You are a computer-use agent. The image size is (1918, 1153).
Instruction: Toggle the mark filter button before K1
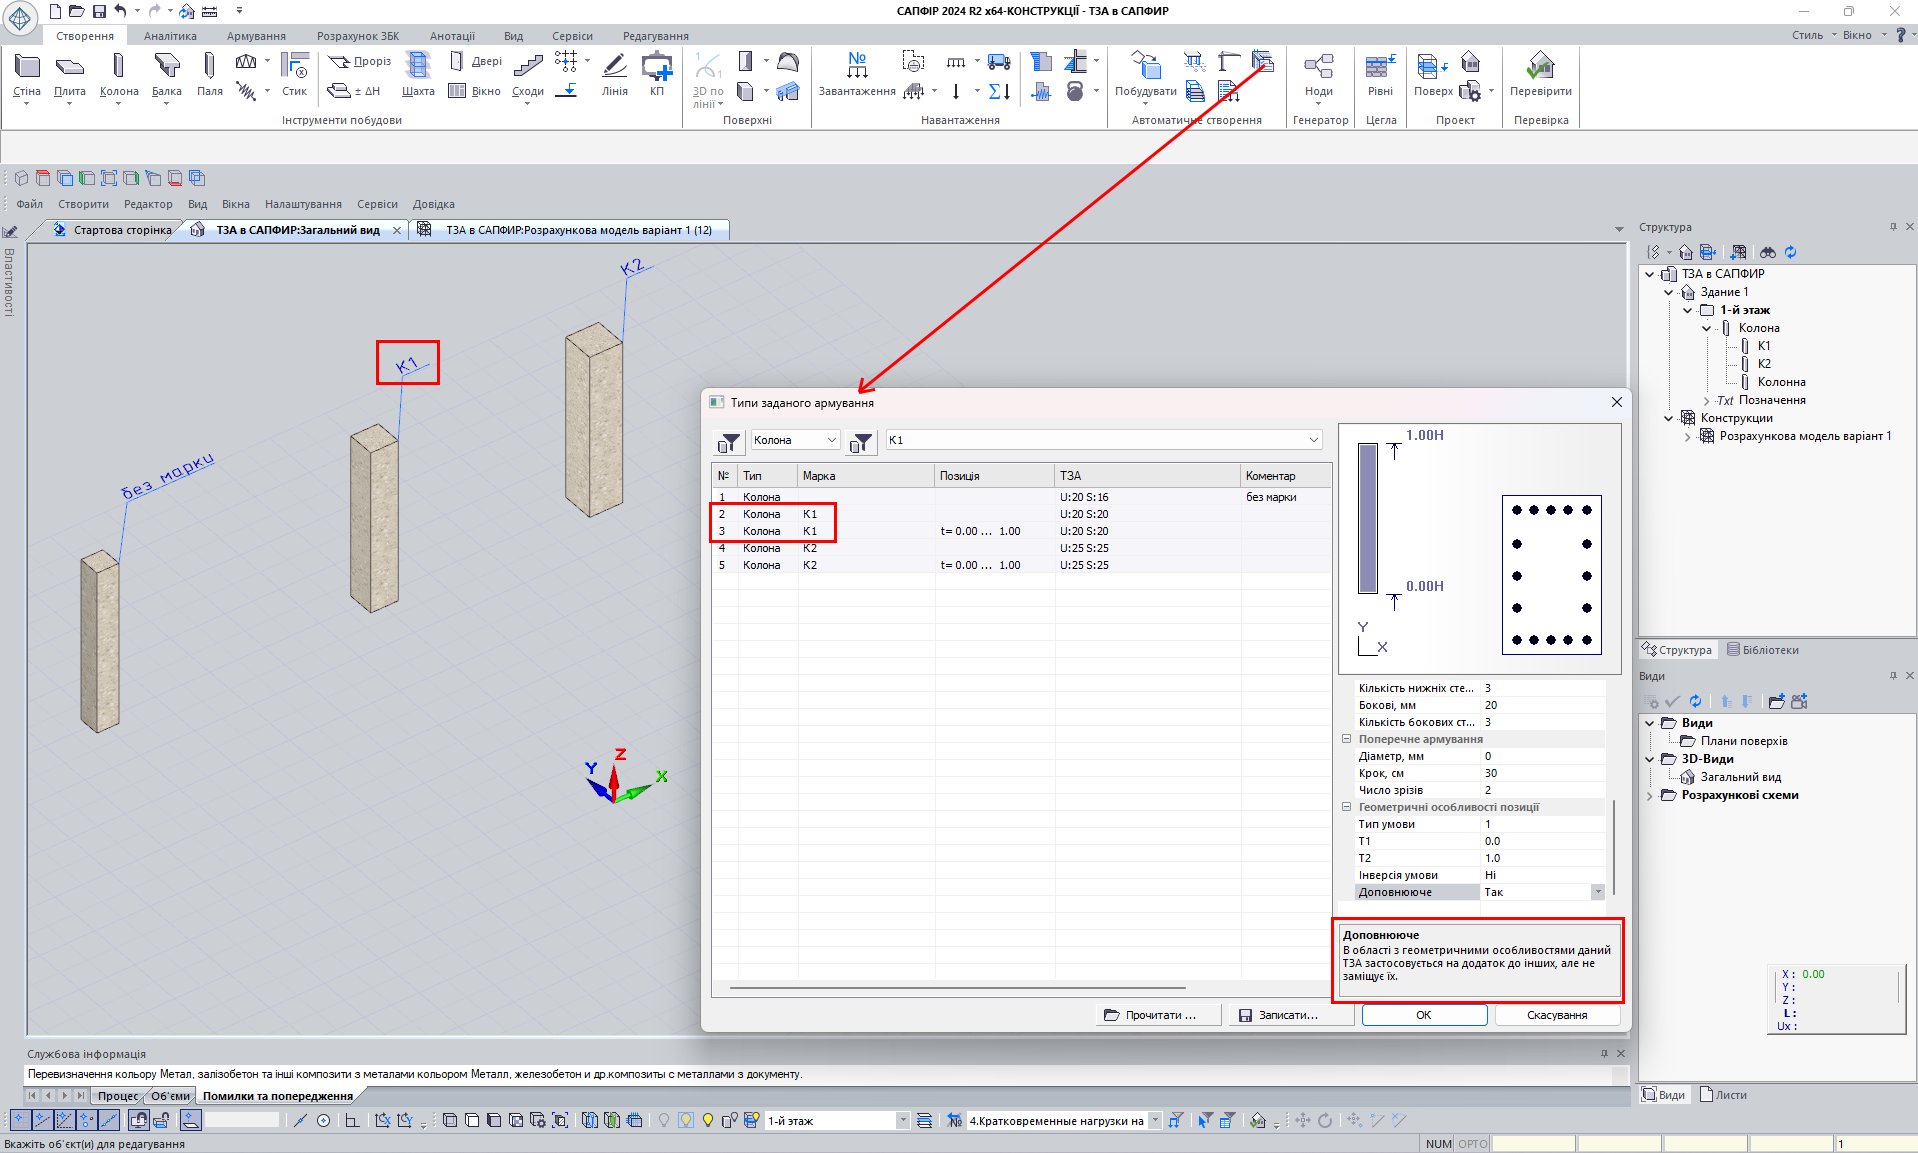pyautogui.click(x=861, y=441)
